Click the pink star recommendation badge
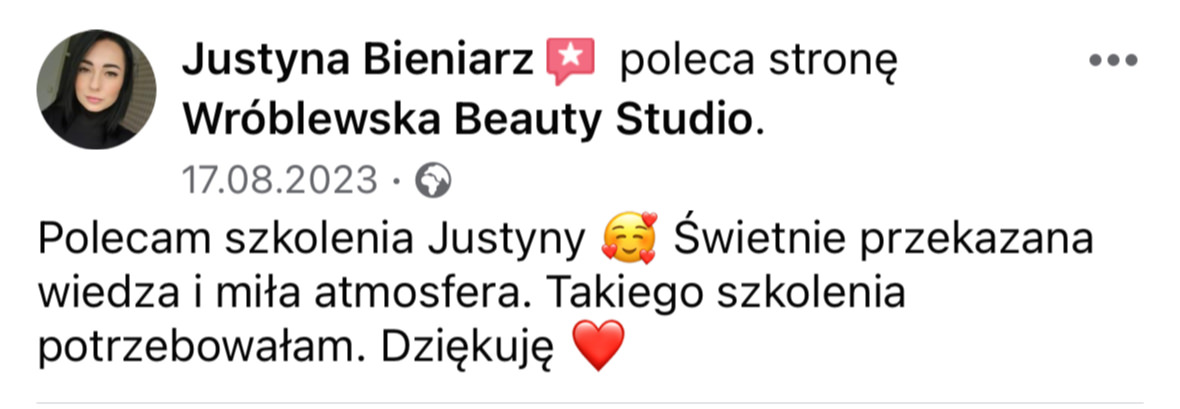The width and height of the screenshot is (1180, 409). coord(570,62)
